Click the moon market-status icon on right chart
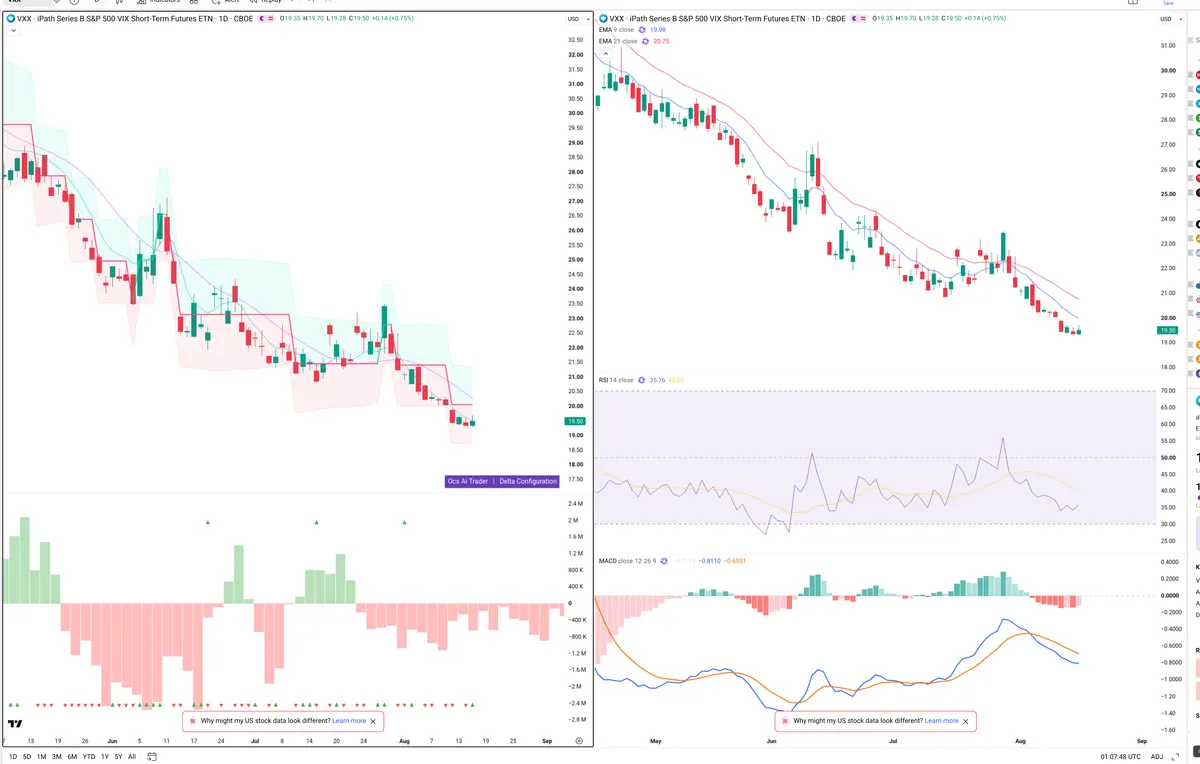Screen dimensions: 1200x764 click(x=853, y=19)
